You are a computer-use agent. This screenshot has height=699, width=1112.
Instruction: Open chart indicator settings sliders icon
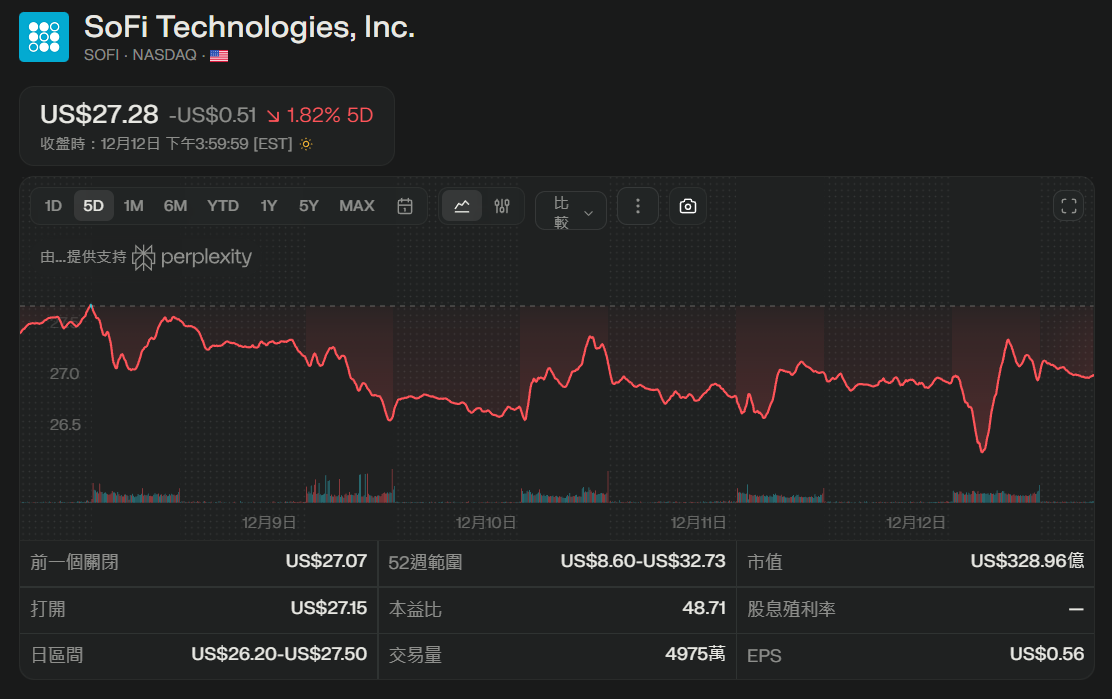pos(502,206)
